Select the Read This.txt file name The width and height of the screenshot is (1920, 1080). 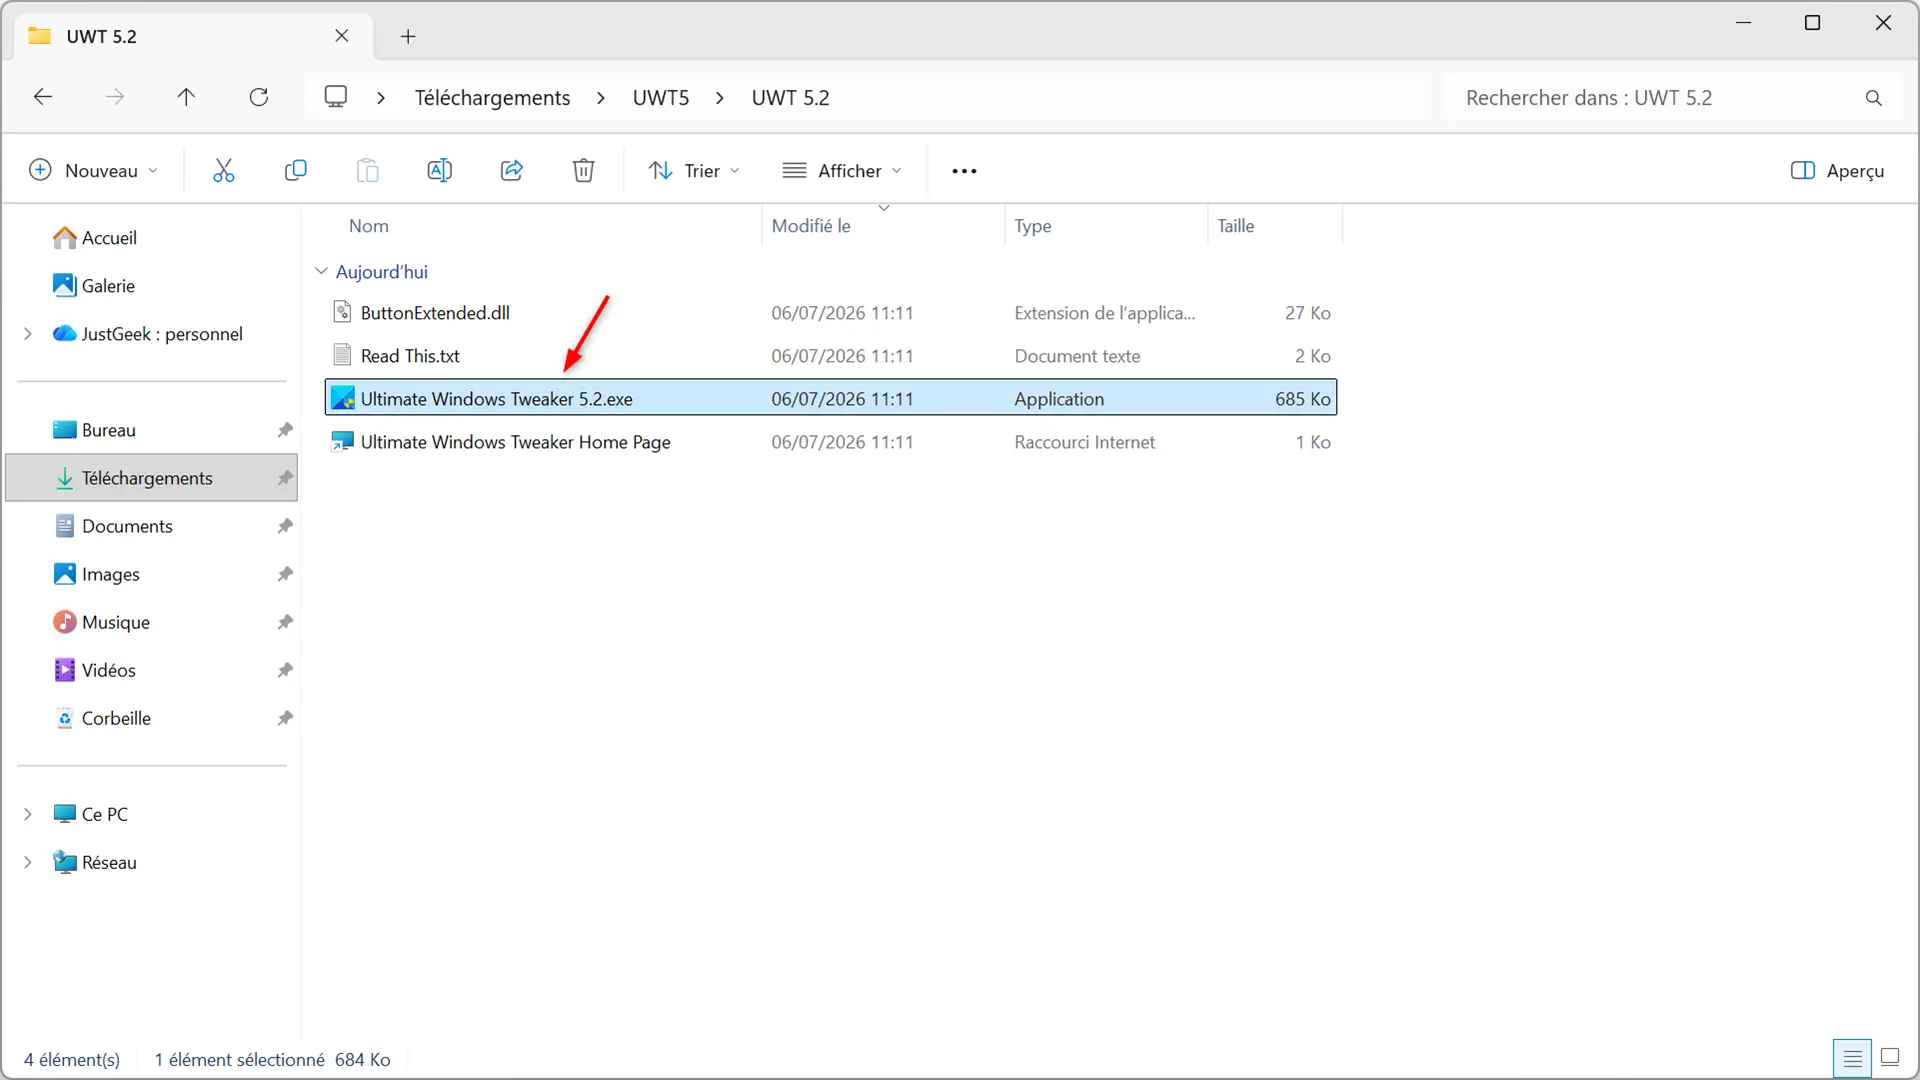coord(410,356)
